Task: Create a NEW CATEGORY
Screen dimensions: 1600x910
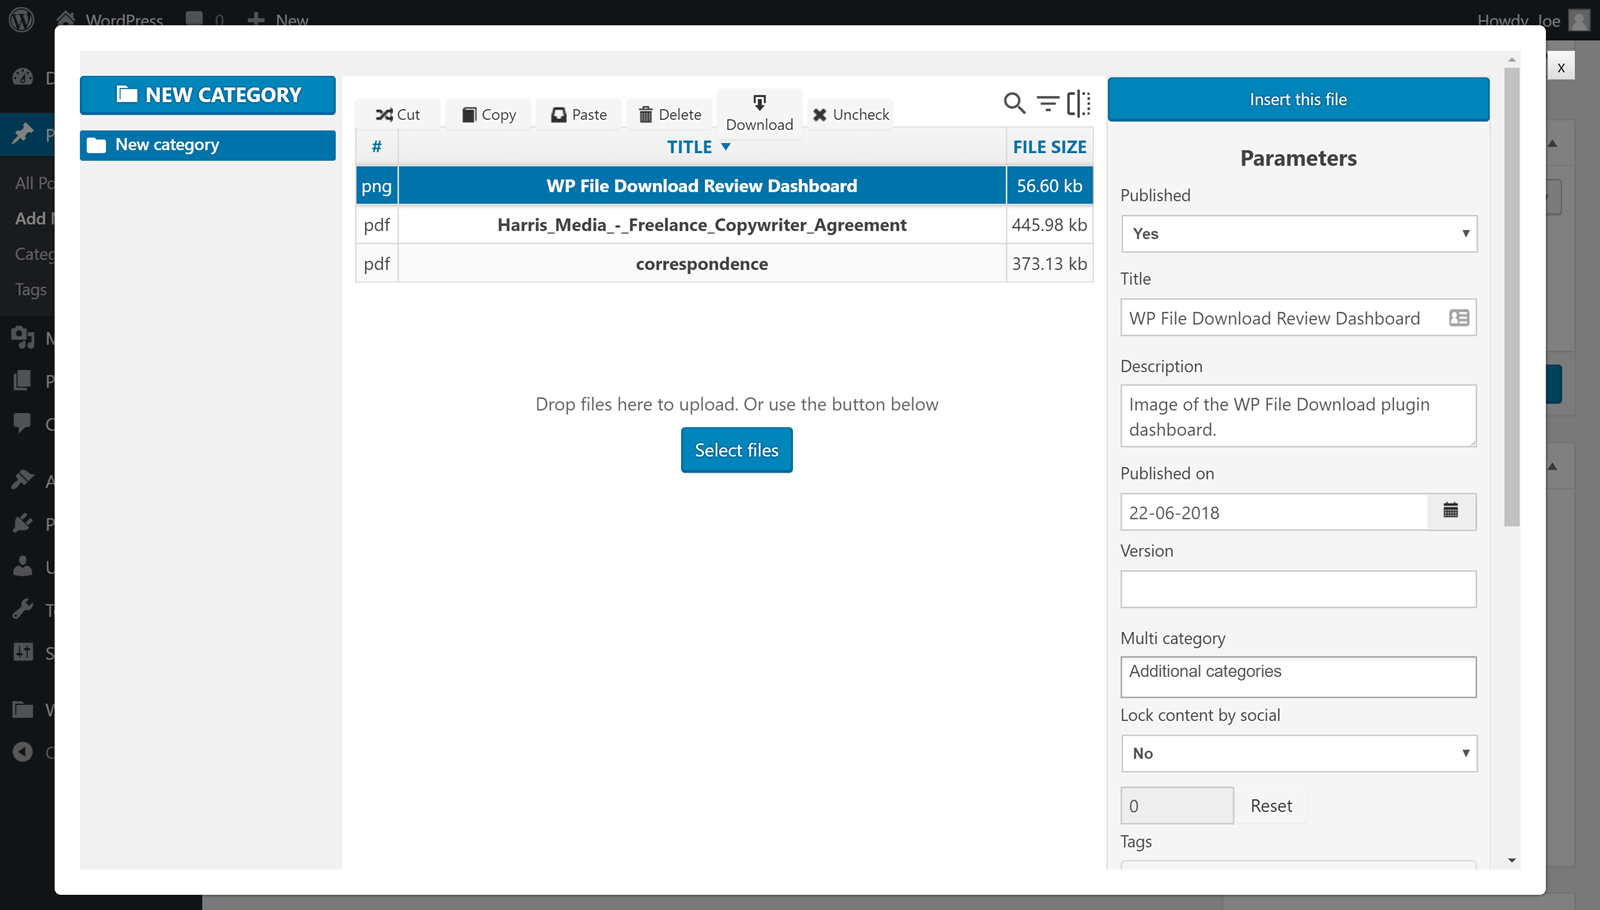Action: [208, 95]
